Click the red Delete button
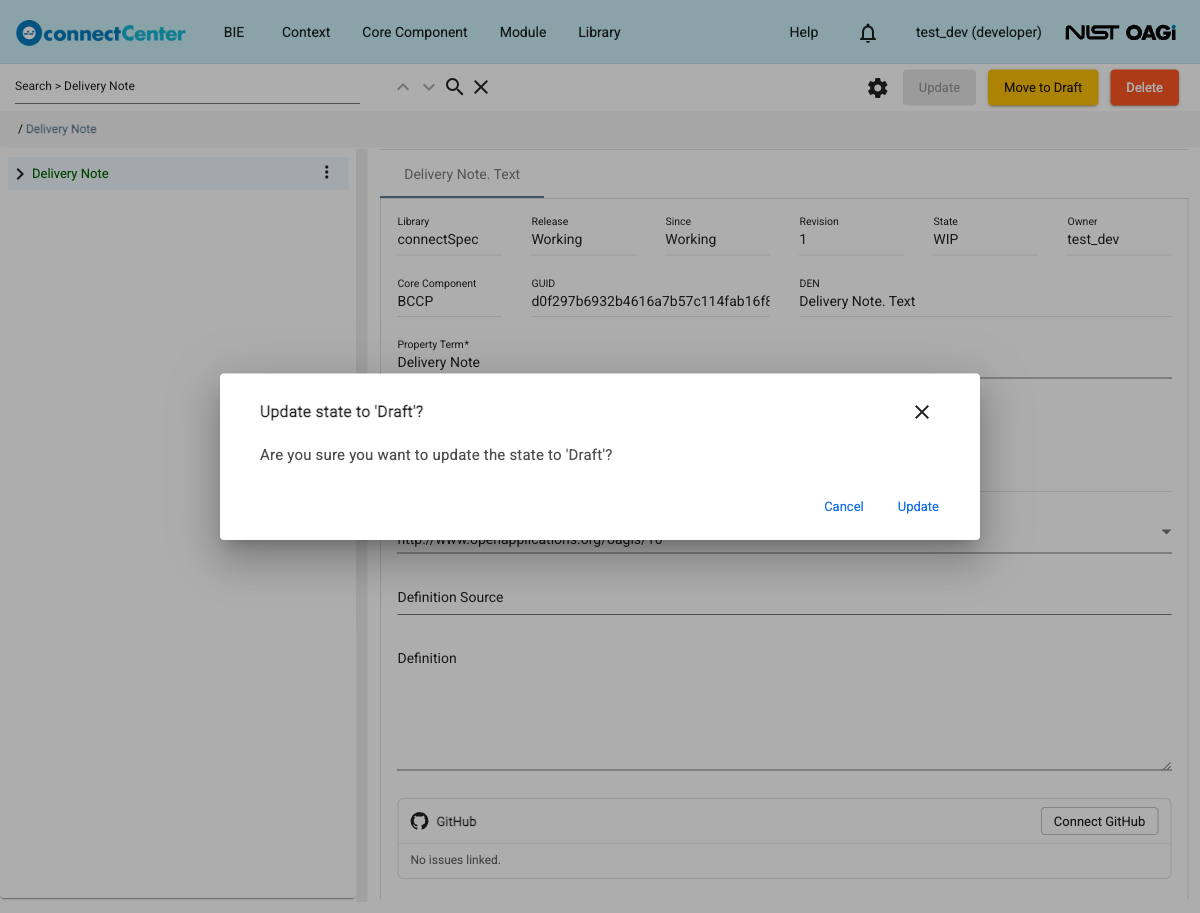 [x=1144, y=87]
